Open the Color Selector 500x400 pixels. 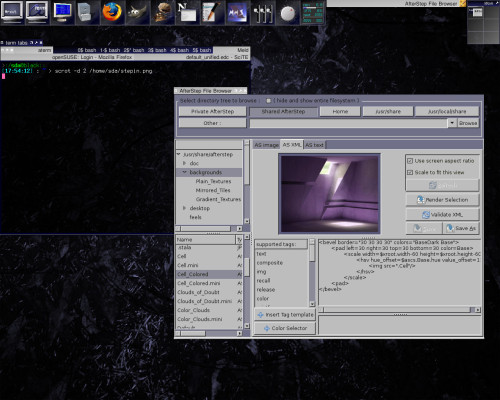285,328
